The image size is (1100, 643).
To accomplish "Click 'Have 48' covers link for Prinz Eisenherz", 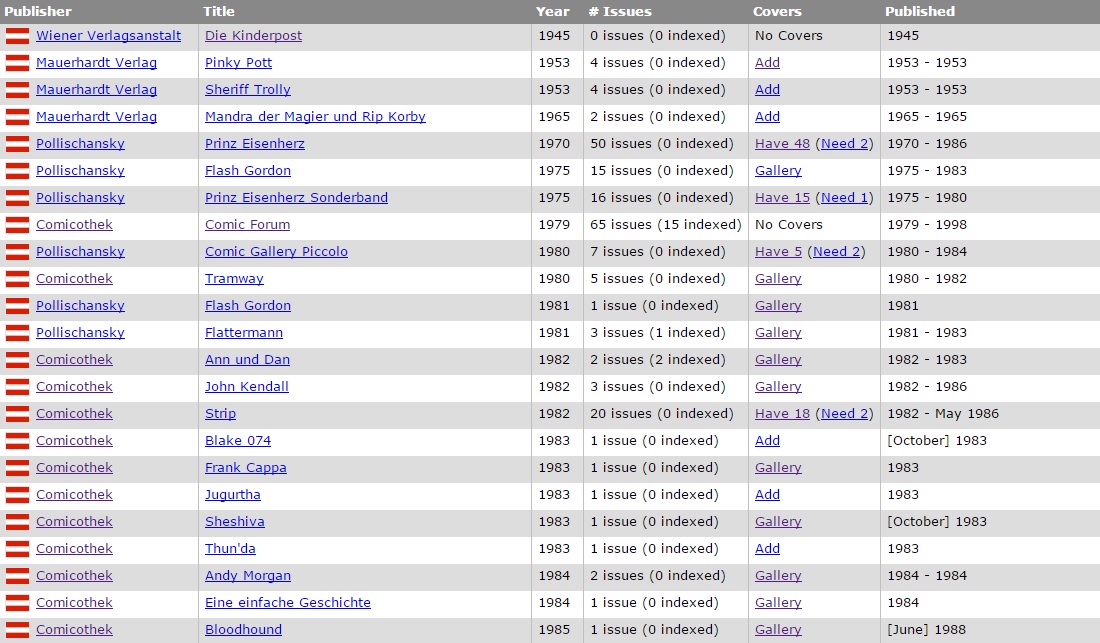I will pyautogui.click(x=782, y=144).
